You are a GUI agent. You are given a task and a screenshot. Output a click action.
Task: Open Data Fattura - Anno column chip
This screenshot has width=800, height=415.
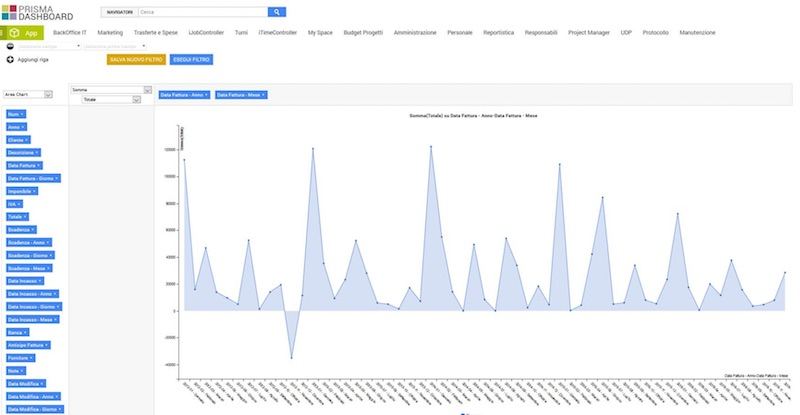[184, 95]
